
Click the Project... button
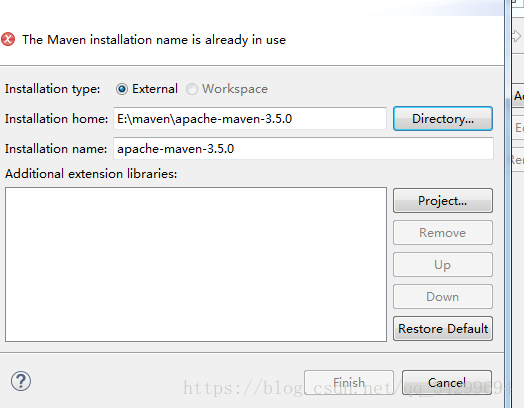pyautogui.click(x=443, y=200)
